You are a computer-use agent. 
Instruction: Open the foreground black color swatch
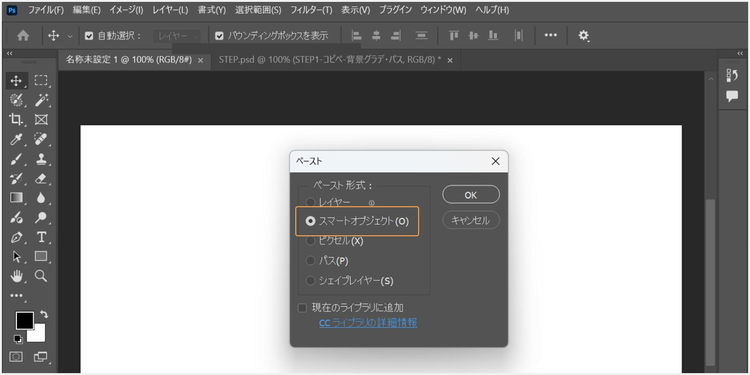pos(24,320)
